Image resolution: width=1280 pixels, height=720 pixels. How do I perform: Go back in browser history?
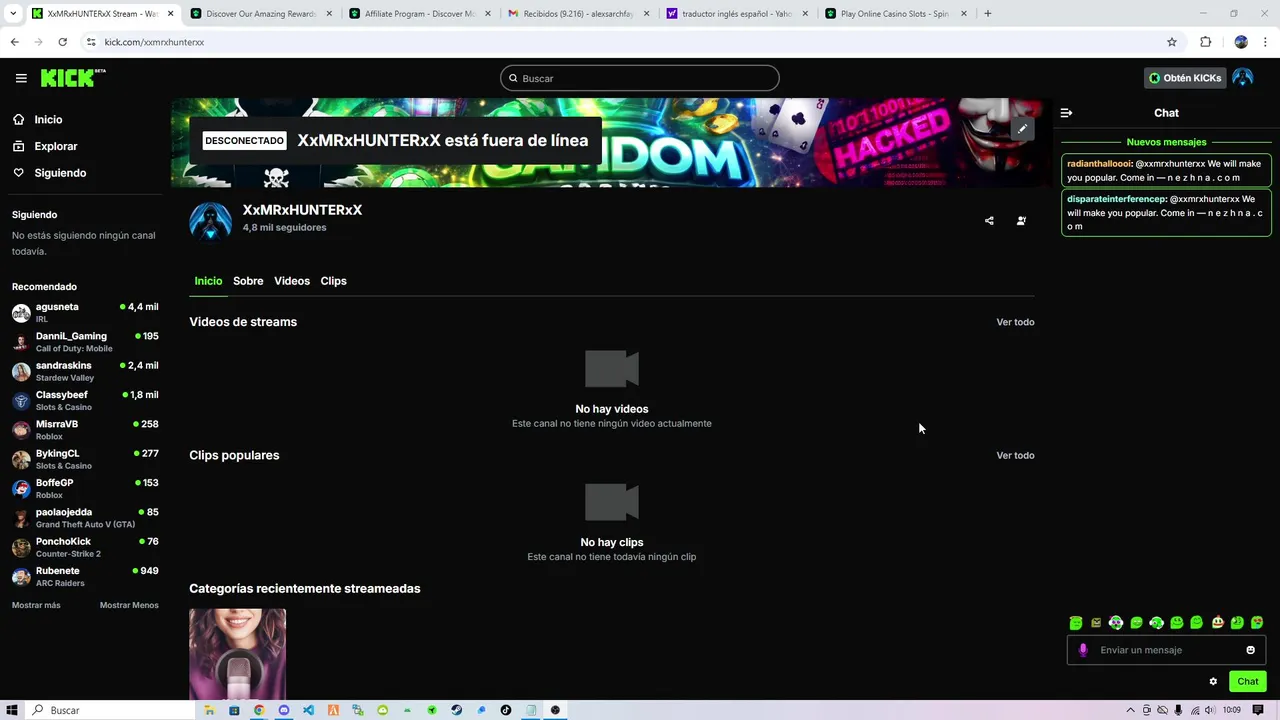(14, 42)
